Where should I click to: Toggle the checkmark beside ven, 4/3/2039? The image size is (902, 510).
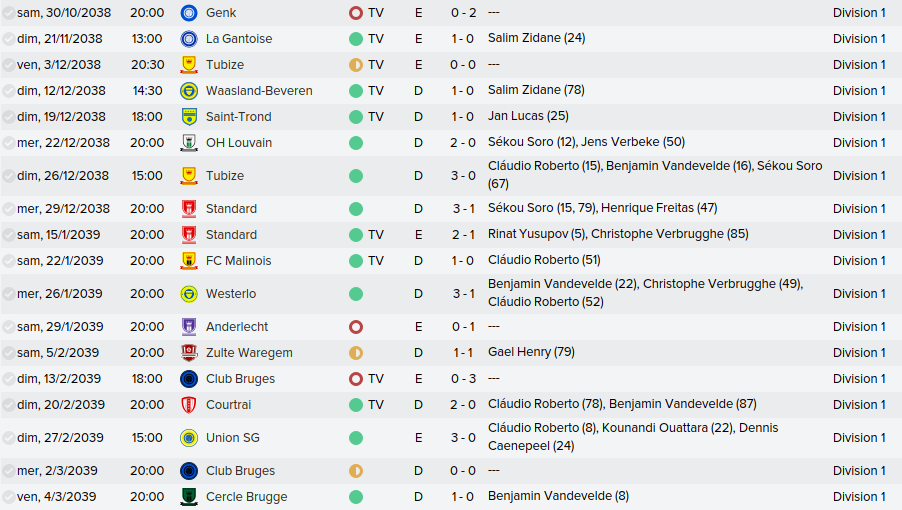point(9,497)
